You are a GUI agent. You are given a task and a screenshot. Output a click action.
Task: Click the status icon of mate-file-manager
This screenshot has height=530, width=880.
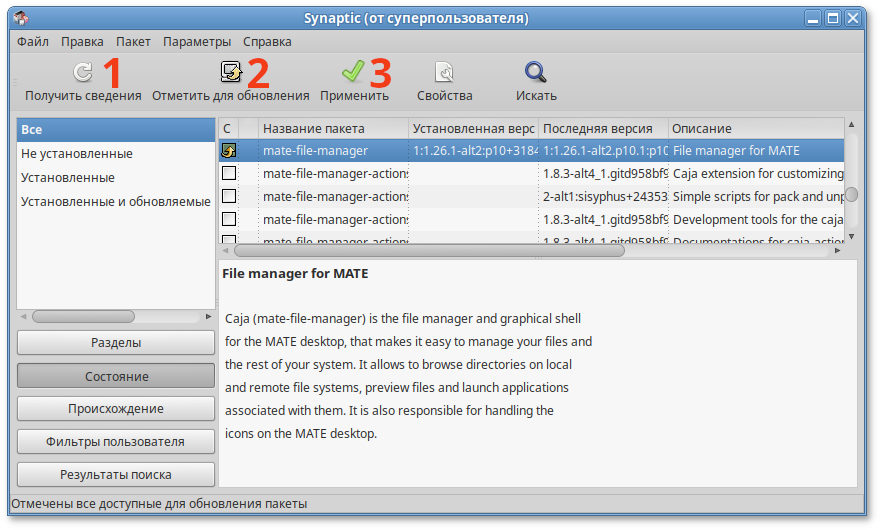[x=229, y=151]
